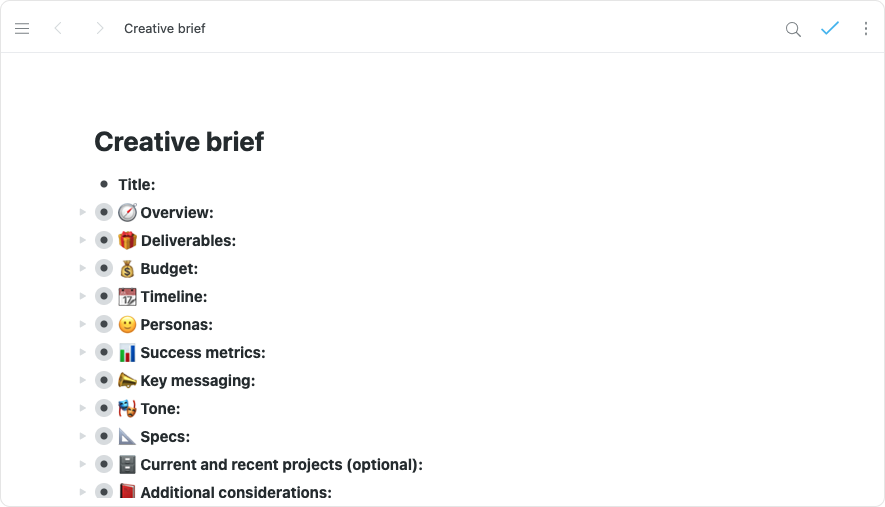Select the Specs list item text
The width and height of the screenshot is (885, 507).
tap(165, 437)
